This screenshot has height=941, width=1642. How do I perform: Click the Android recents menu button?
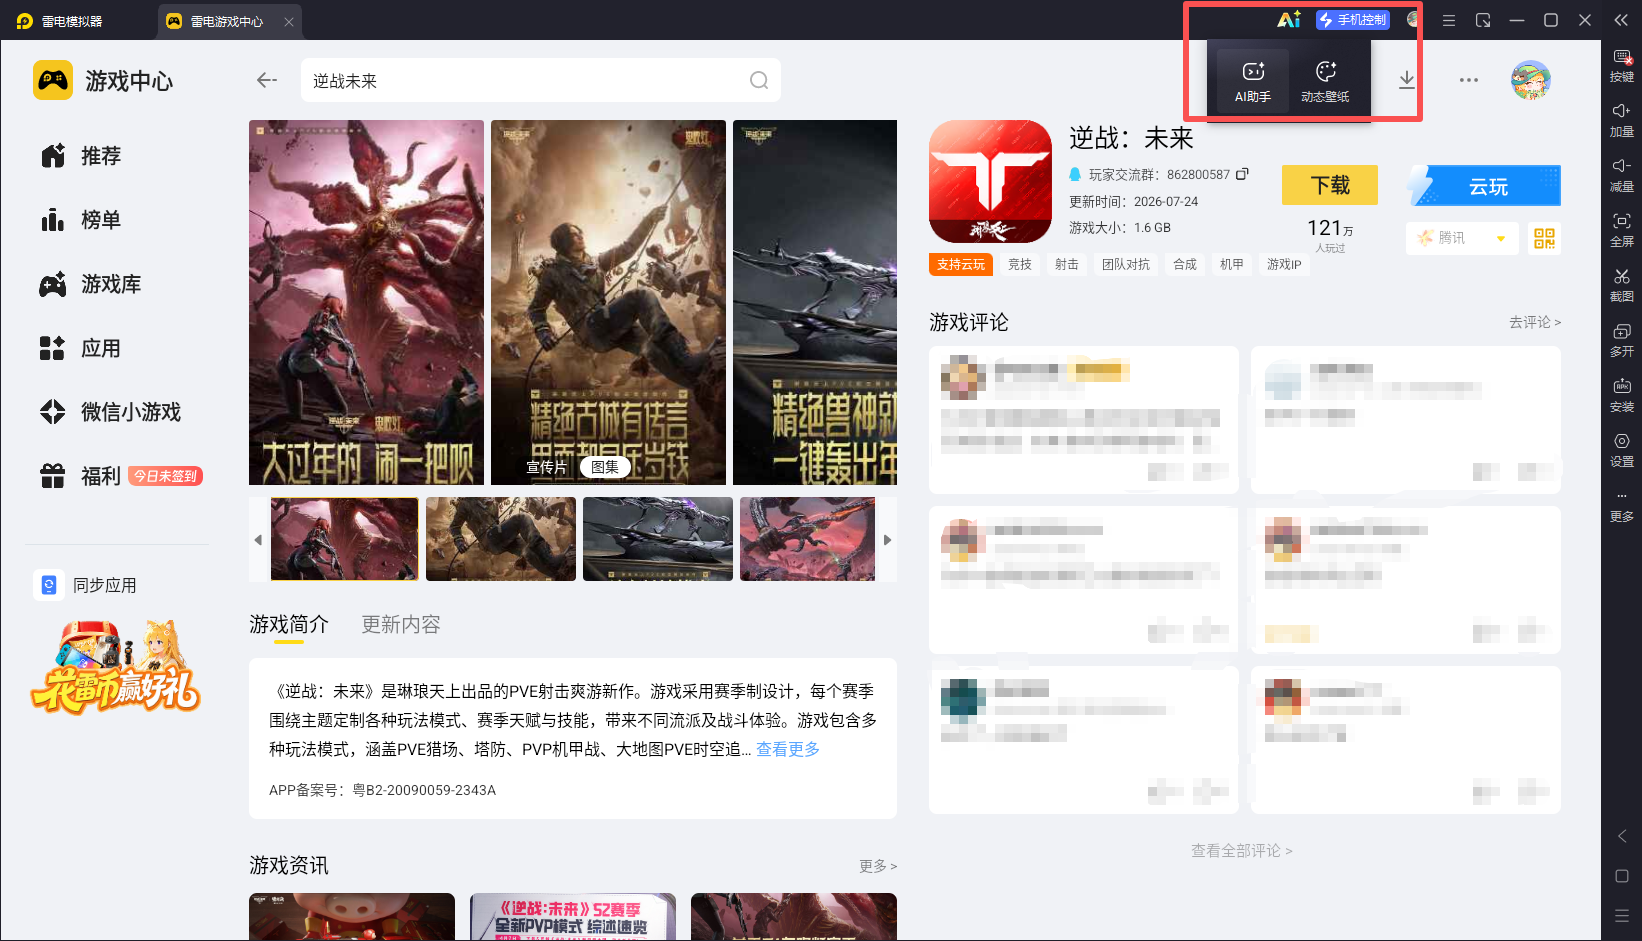(x=1621, y=915)
